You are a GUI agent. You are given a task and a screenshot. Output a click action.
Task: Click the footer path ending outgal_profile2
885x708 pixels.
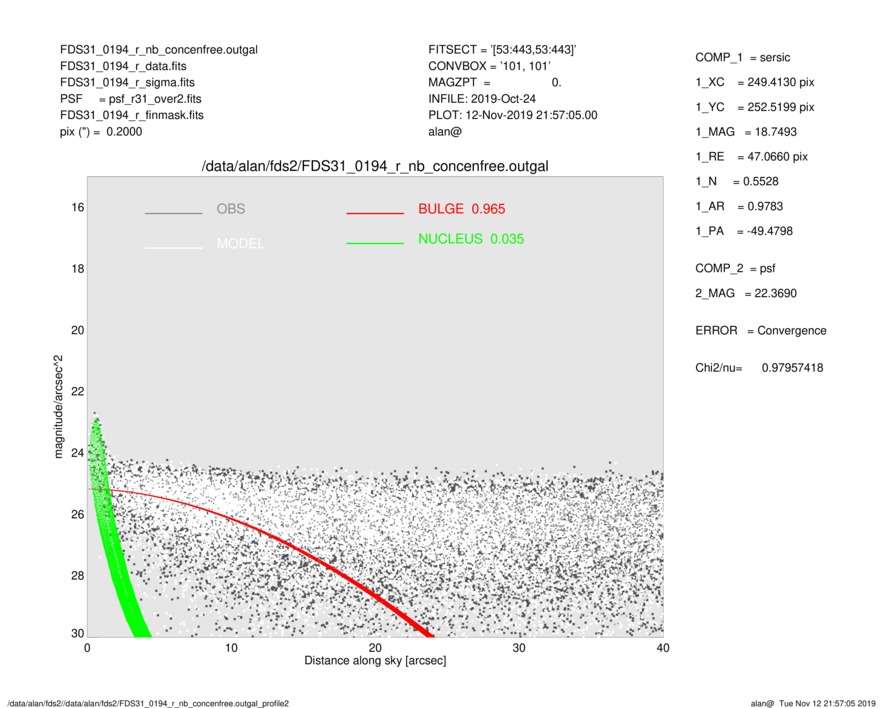pyautogui.click(x=148, y=703)
